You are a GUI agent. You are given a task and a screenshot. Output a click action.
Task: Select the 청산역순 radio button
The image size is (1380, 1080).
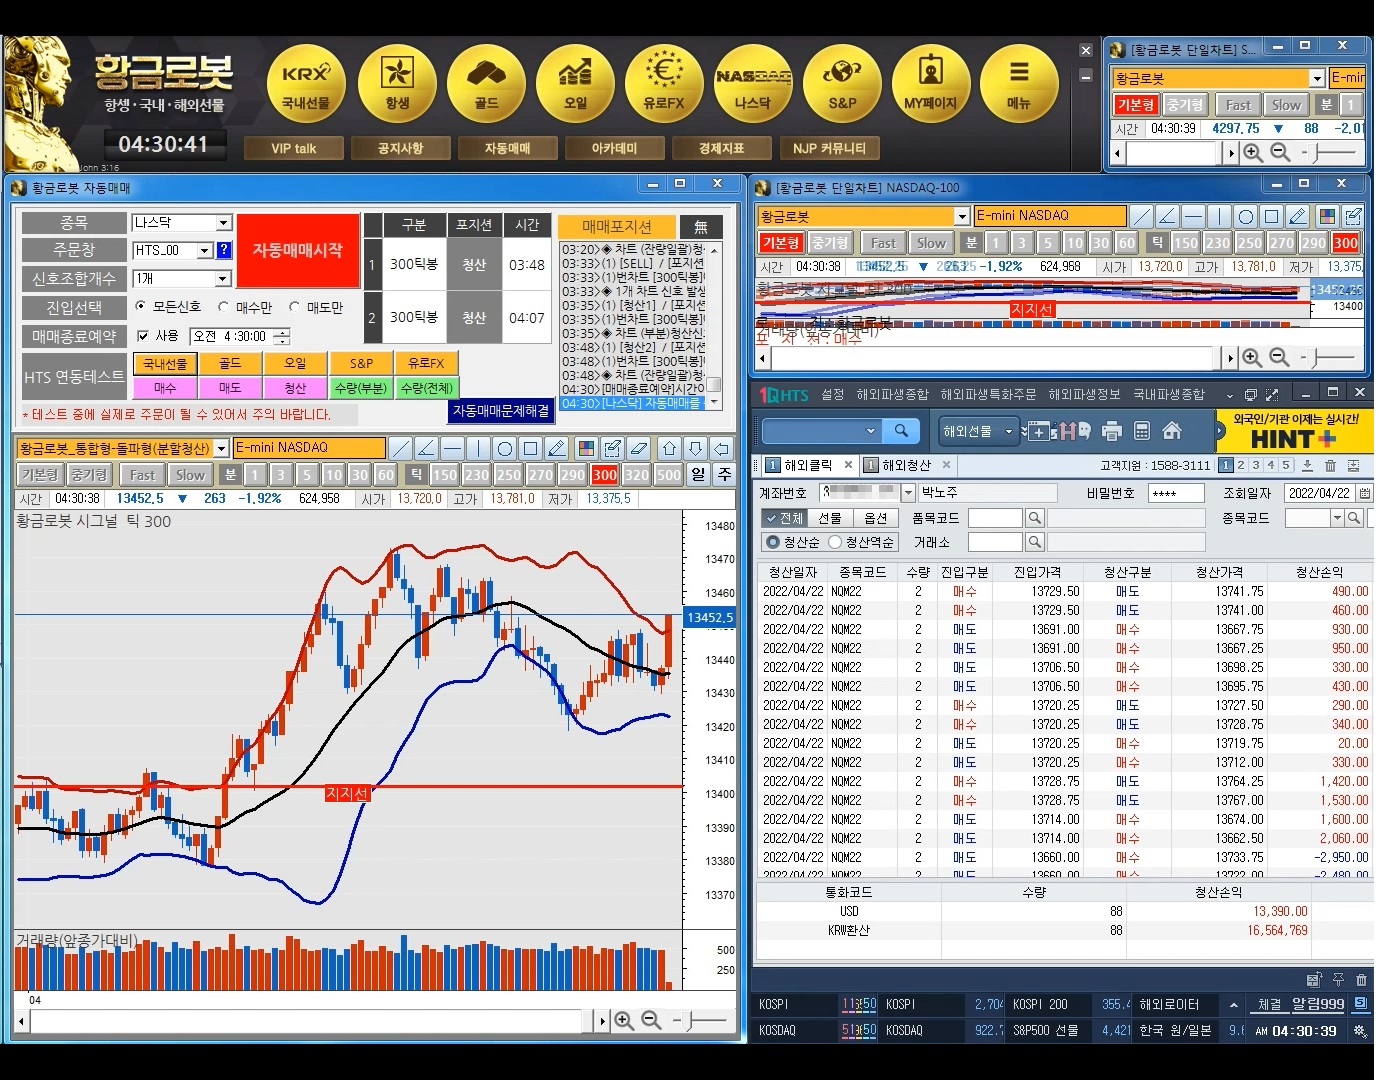[835, 542]
